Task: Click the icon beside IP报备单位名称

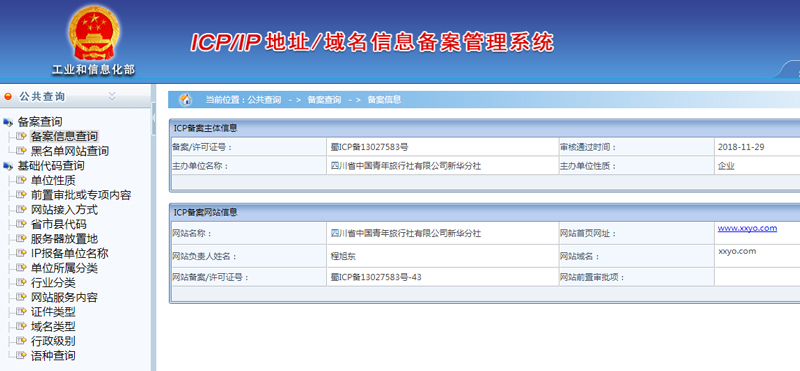Action: pyautogui.click(x=21, y=253)
